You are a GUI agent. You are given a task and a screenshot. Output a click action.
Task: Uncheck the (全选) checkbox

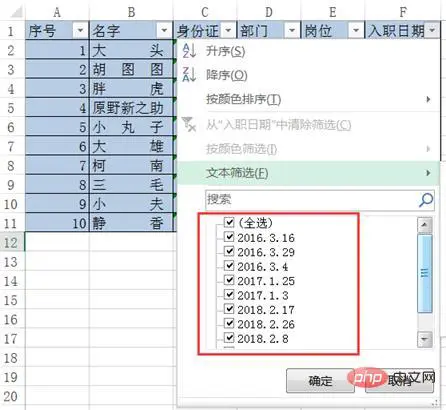pyautogui.click(x=229, y=222)
